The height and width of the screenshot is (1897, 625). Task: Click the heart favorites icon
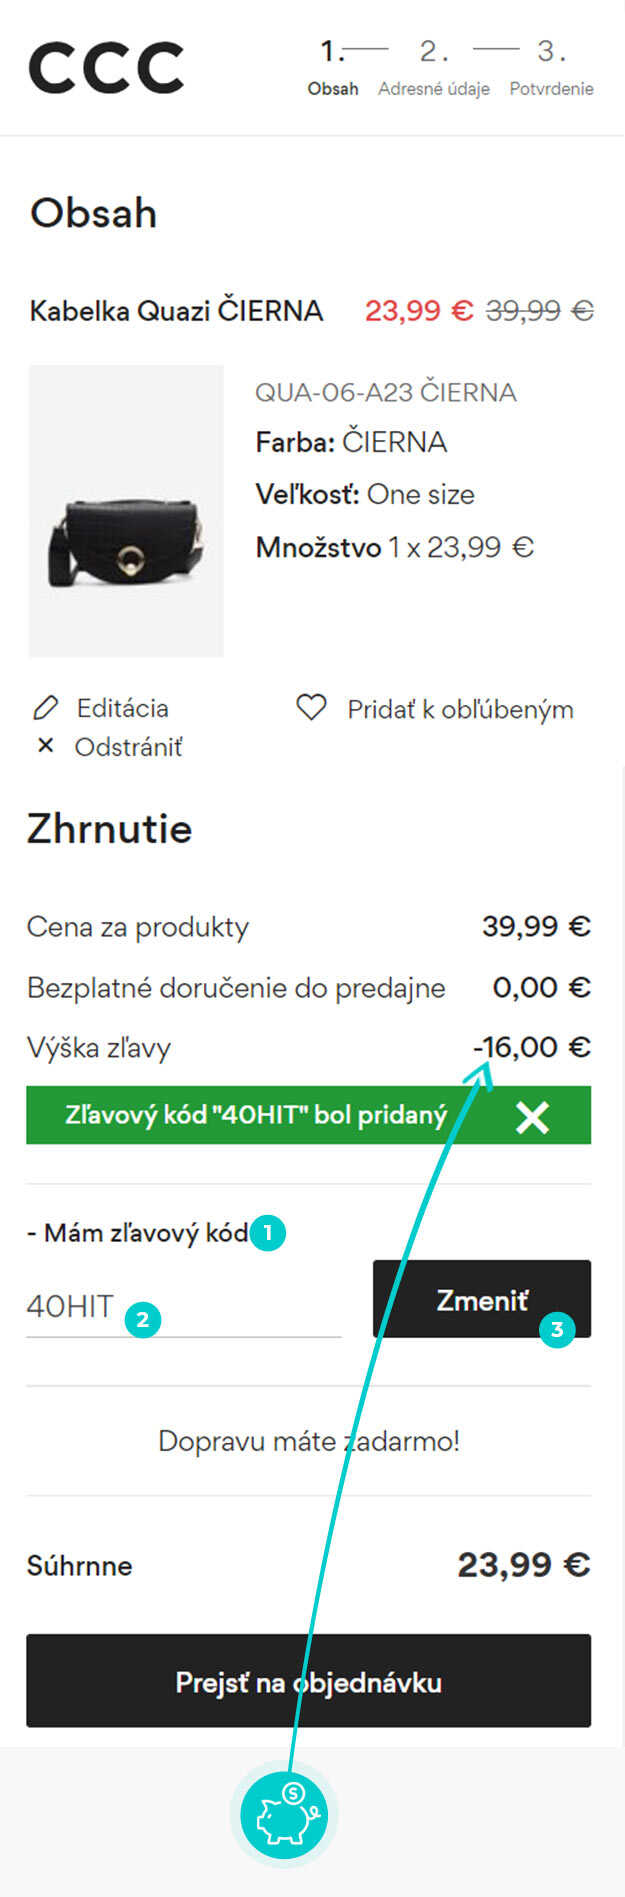point(311,708)
